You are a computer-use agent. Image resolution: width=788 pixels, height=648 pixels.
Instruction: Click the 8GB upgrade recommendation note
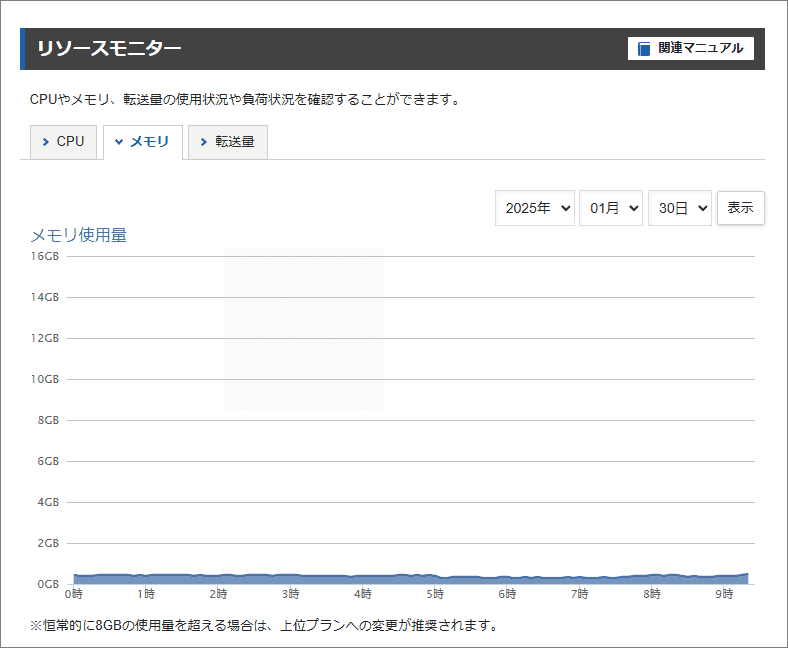264,625
